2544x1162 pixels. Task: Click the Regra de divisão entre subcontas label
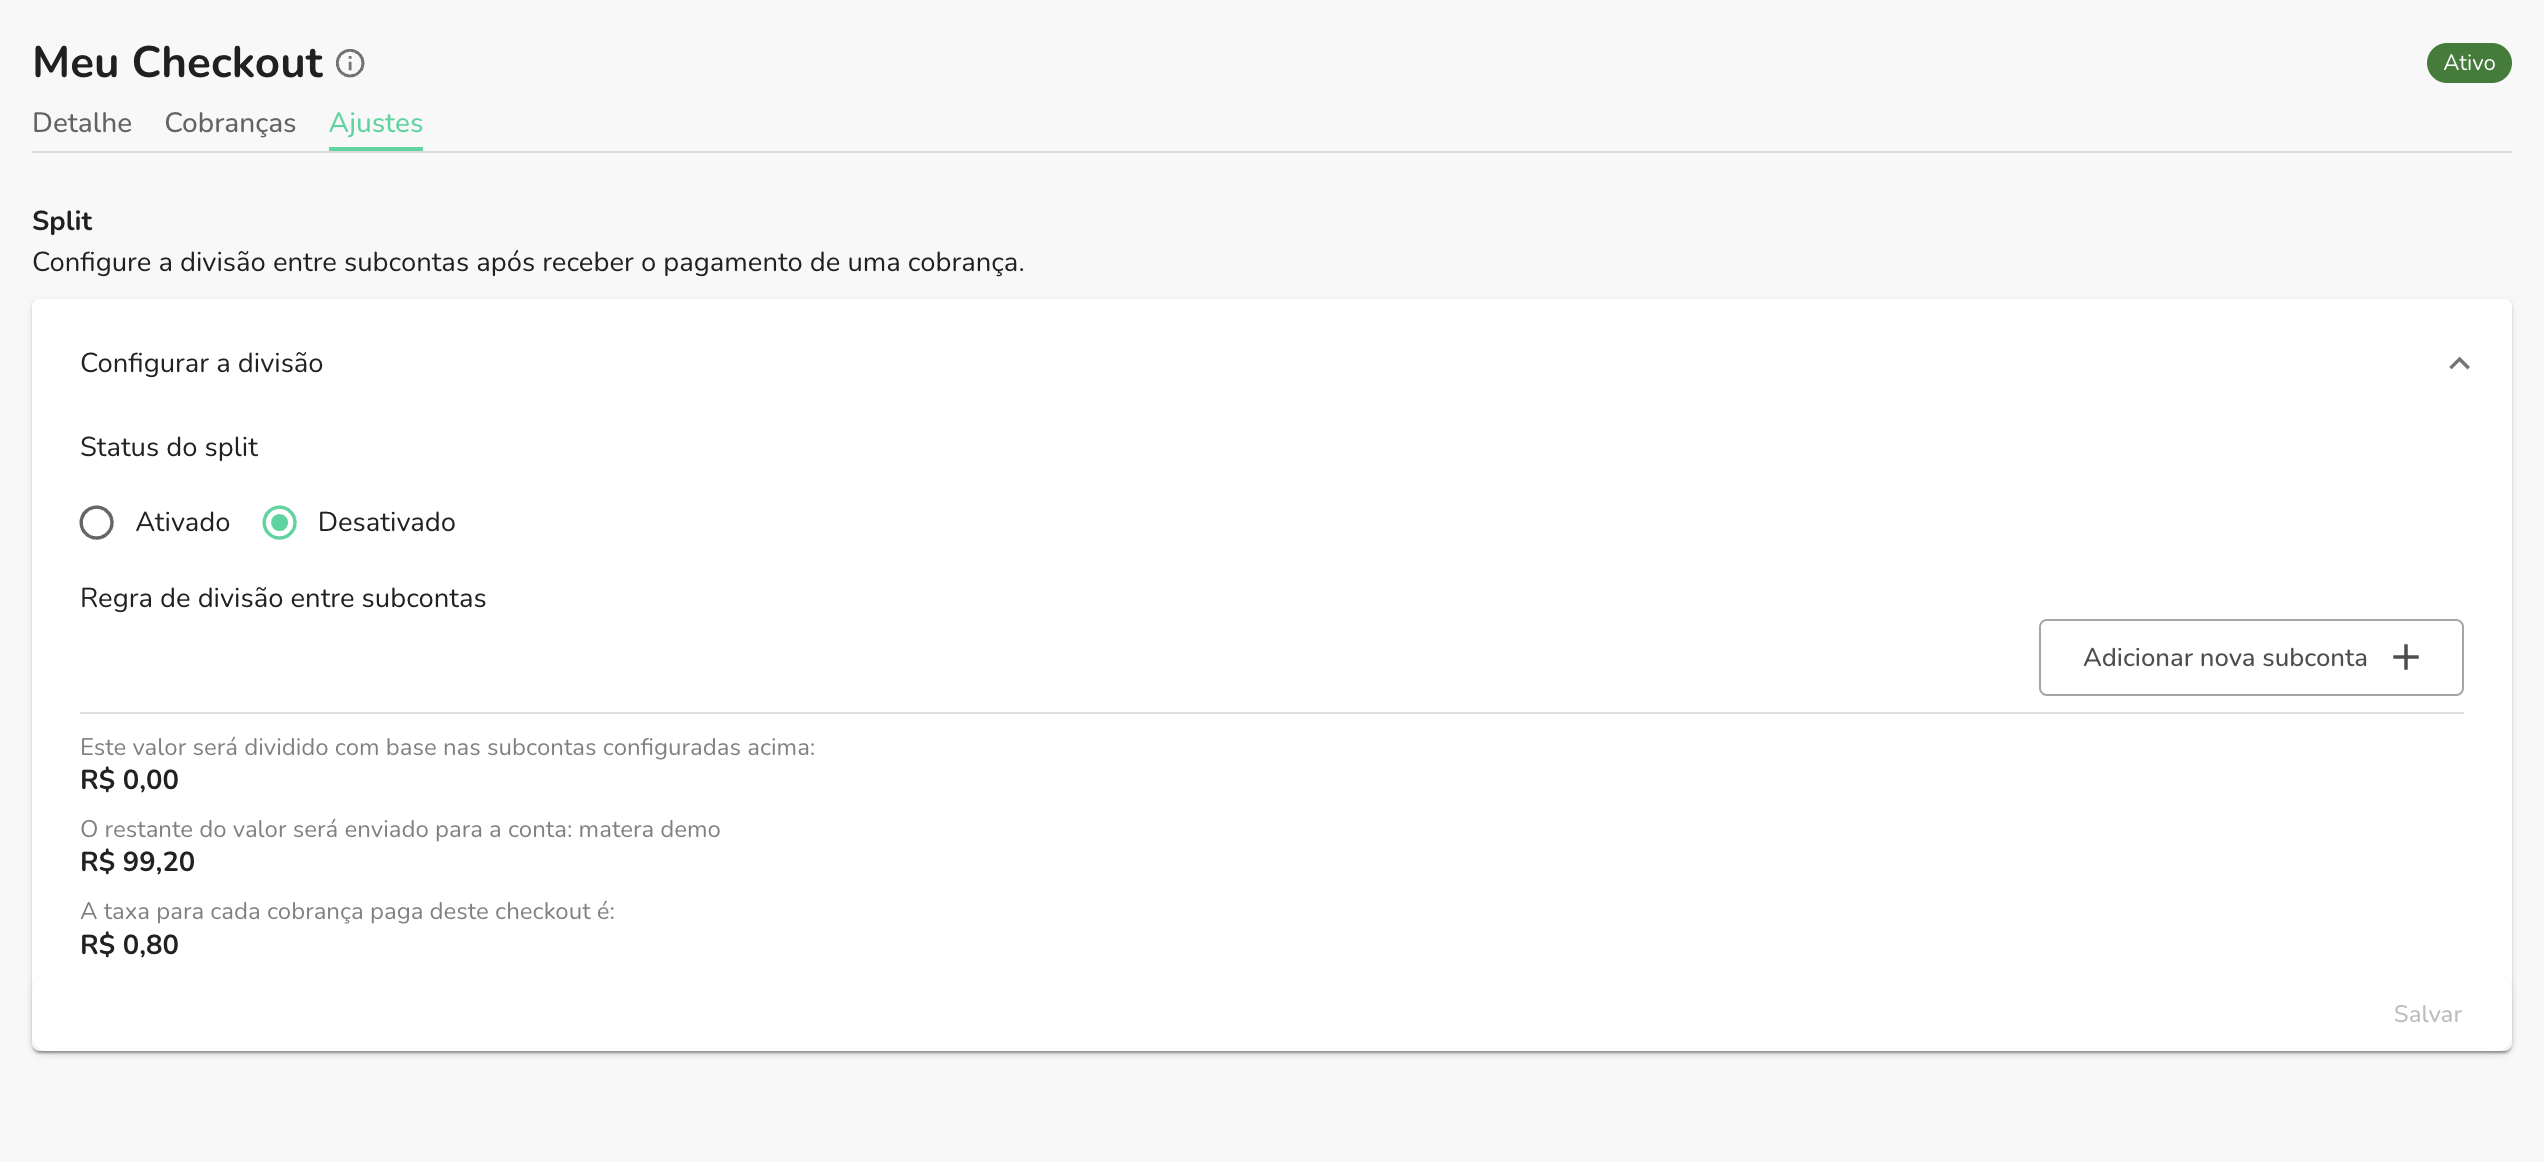pyautogui.click(x=283, y=597)
